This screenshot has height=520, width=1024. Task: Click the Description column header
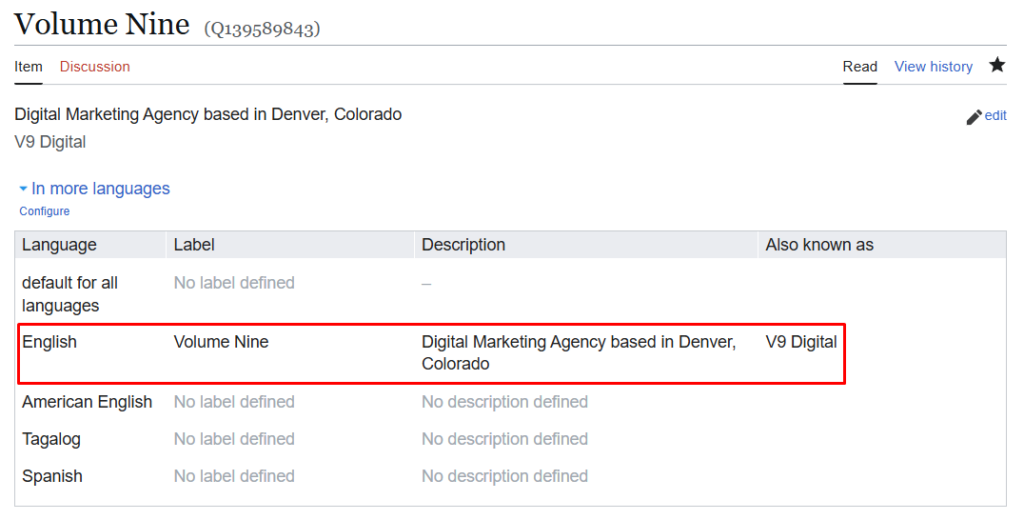coord(463,245)
